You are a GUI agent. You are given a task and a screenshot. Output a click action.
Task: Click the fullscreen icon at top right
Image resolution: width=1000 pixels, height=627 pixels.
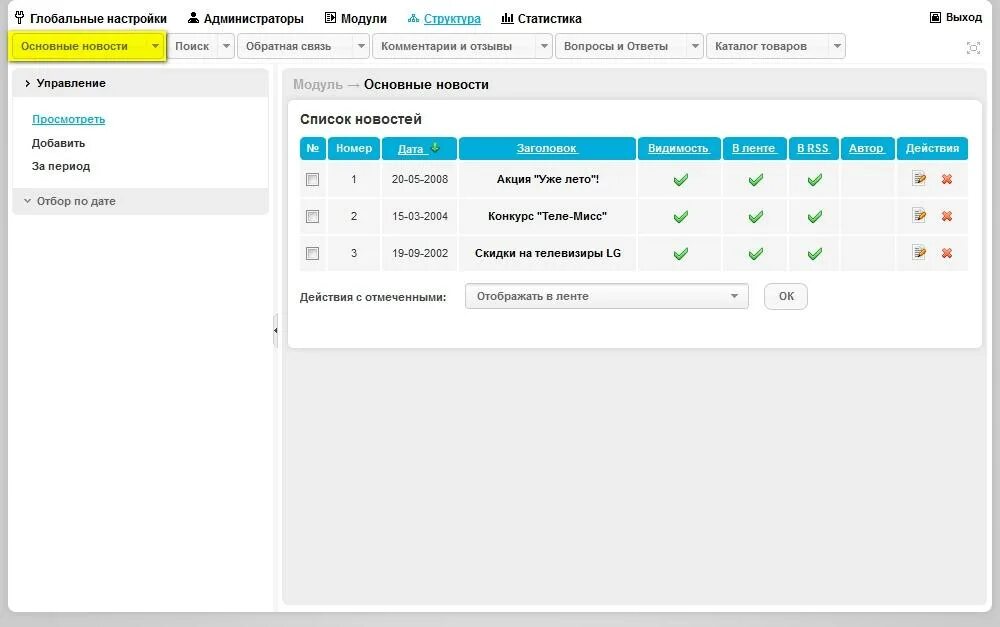[973, 48]
